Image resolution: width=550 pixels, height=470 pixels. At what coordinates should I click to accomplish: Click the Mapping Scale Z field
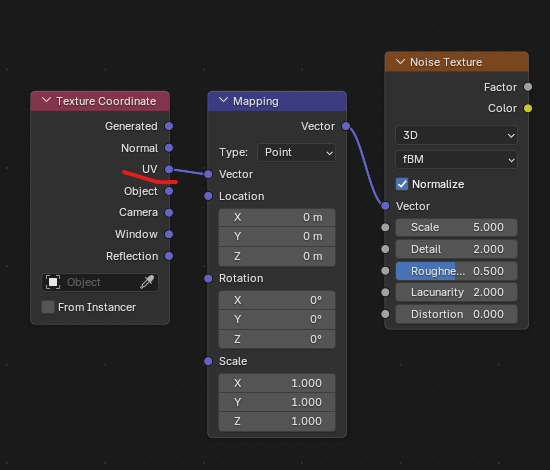point(277,421)
